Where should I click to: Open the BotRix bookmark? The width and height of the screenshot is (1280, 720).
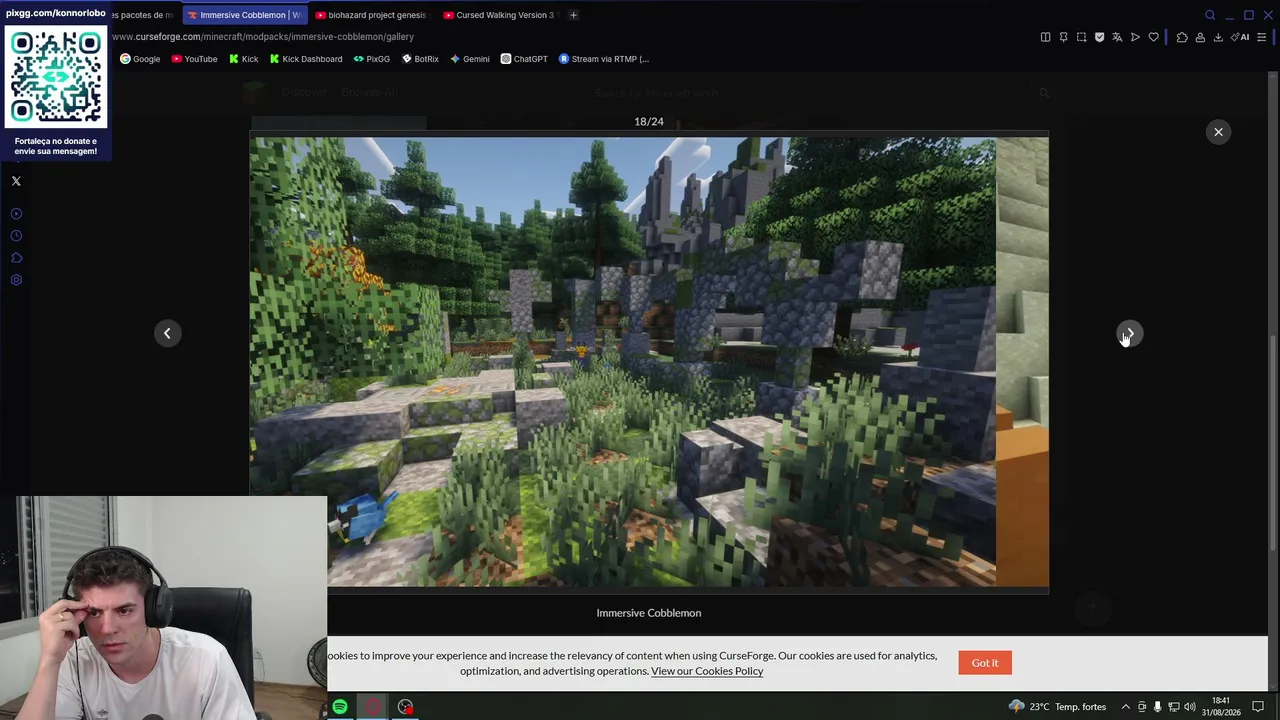tap(420, 59)
